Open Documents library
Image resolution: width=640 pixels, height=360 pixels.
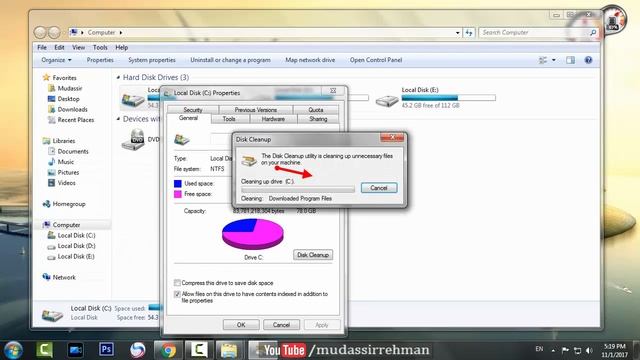73,151
